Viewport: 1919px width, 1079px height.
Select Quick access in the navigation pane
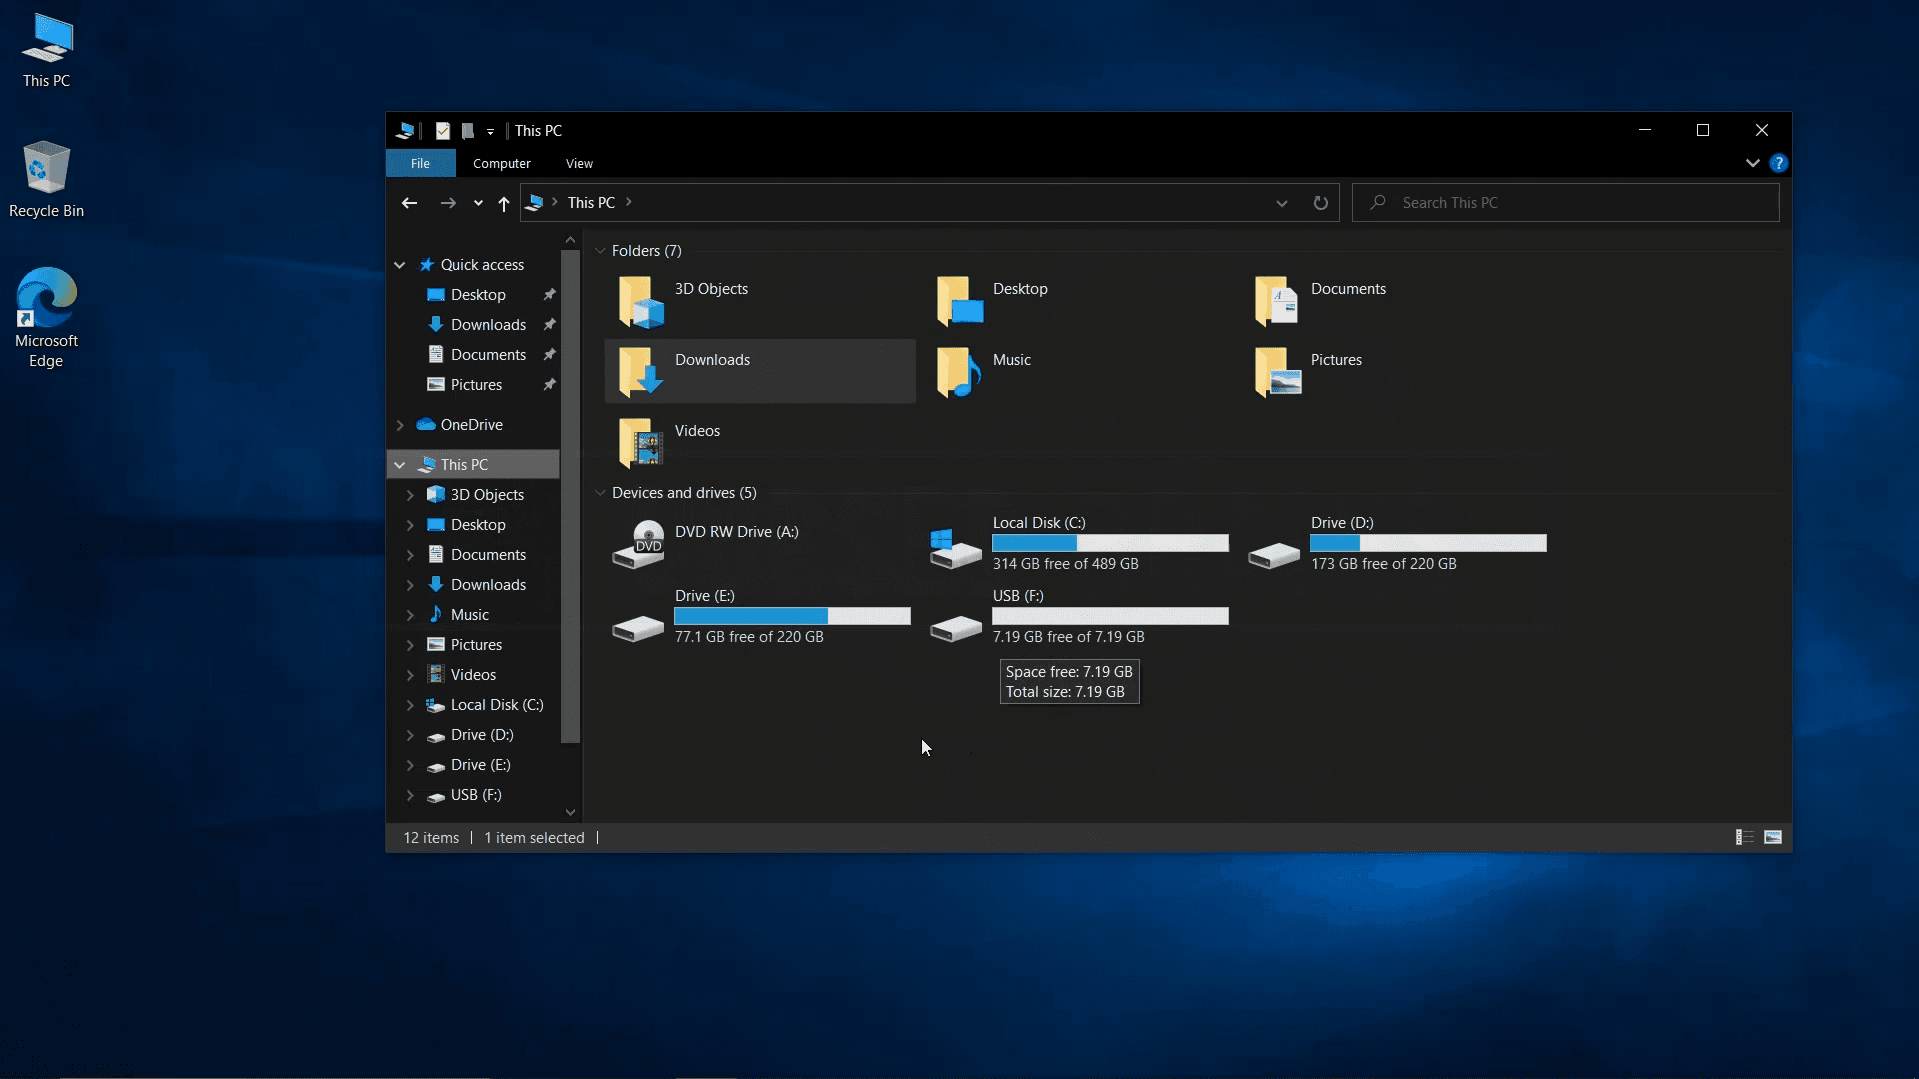click(x=482, y=265)
